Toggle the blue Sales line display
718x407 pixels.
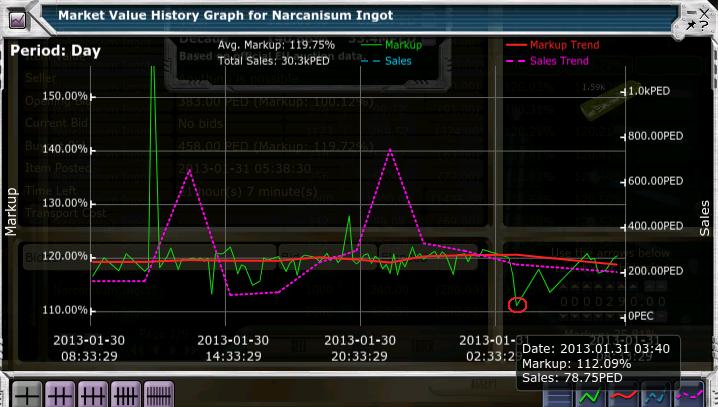(655, 394)
